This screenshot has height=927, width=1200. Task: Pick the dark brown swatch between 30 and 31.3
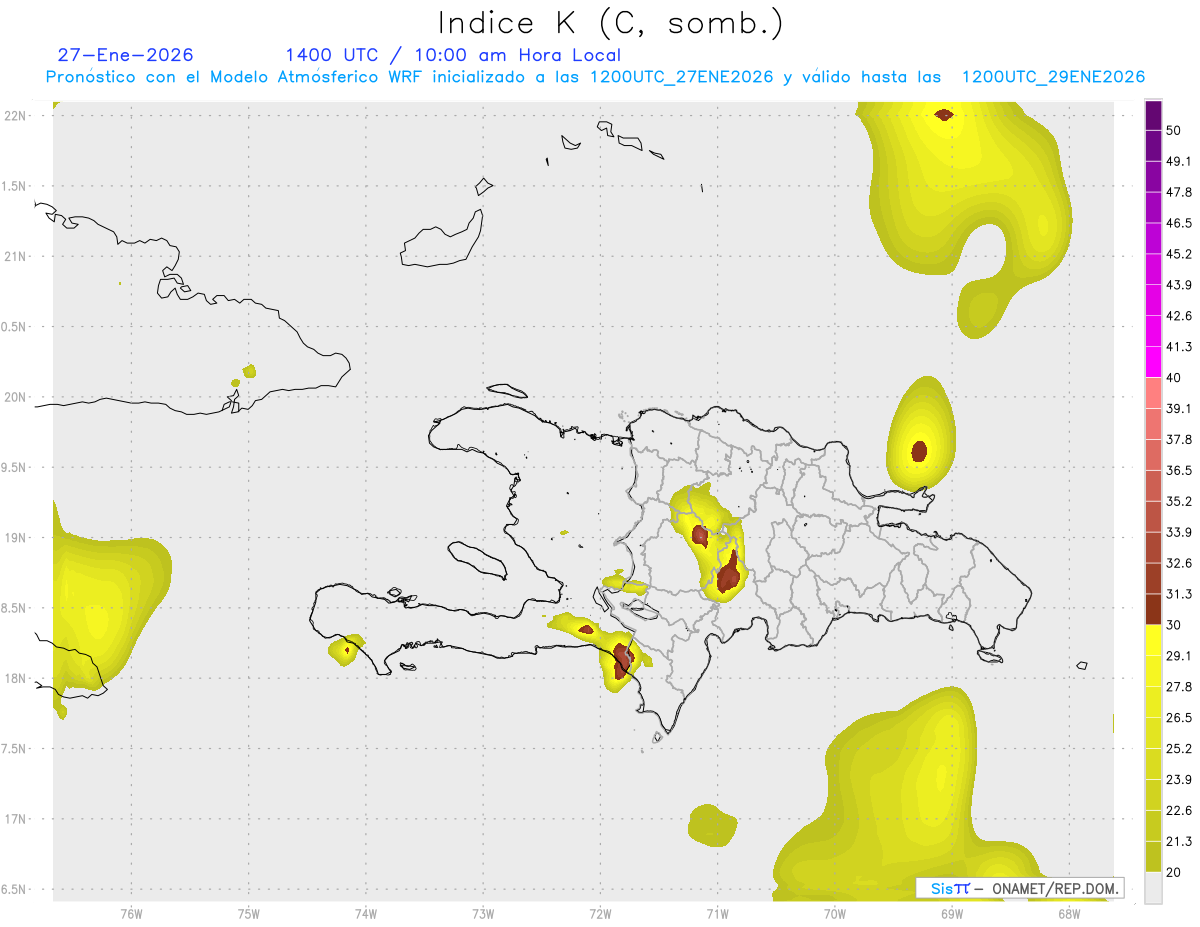coord(1153,609)
